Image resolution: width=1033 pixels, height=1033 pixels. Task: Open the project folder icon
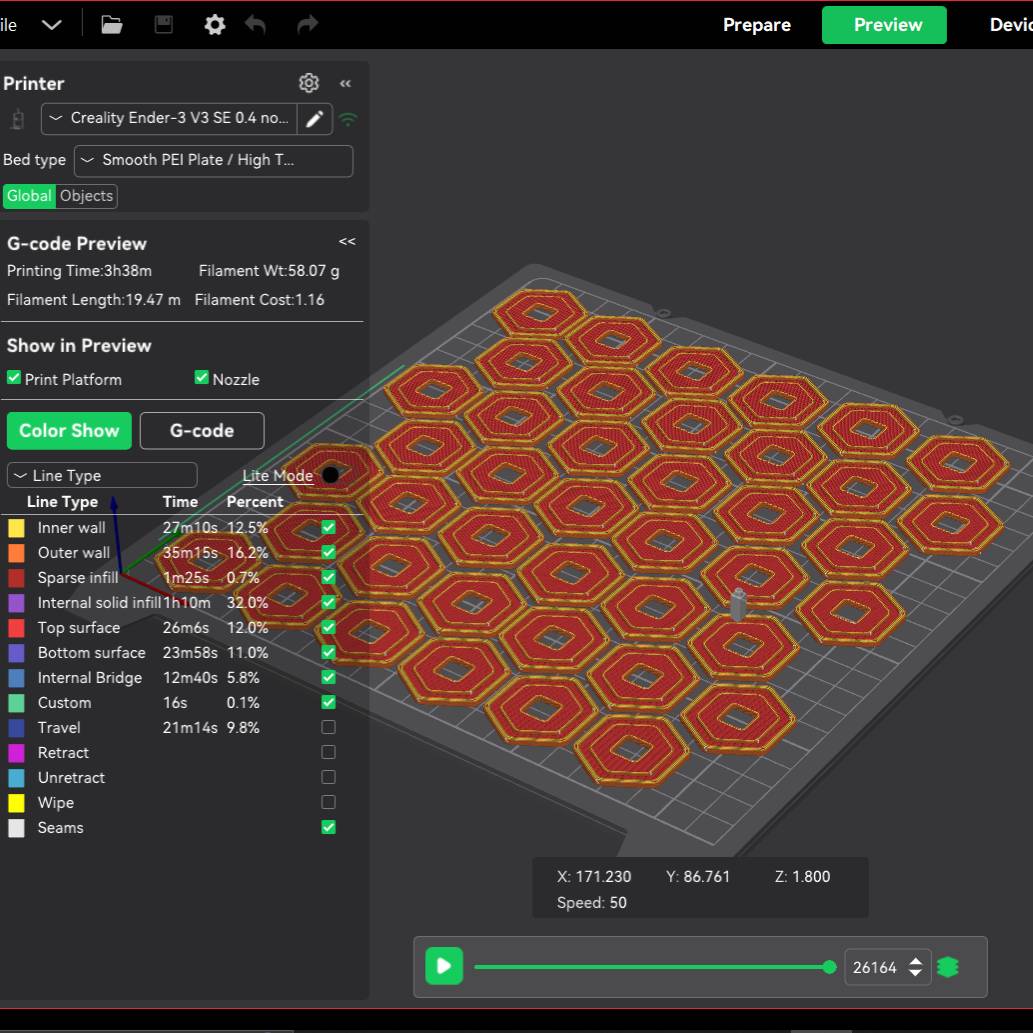(x=112, y=25)
